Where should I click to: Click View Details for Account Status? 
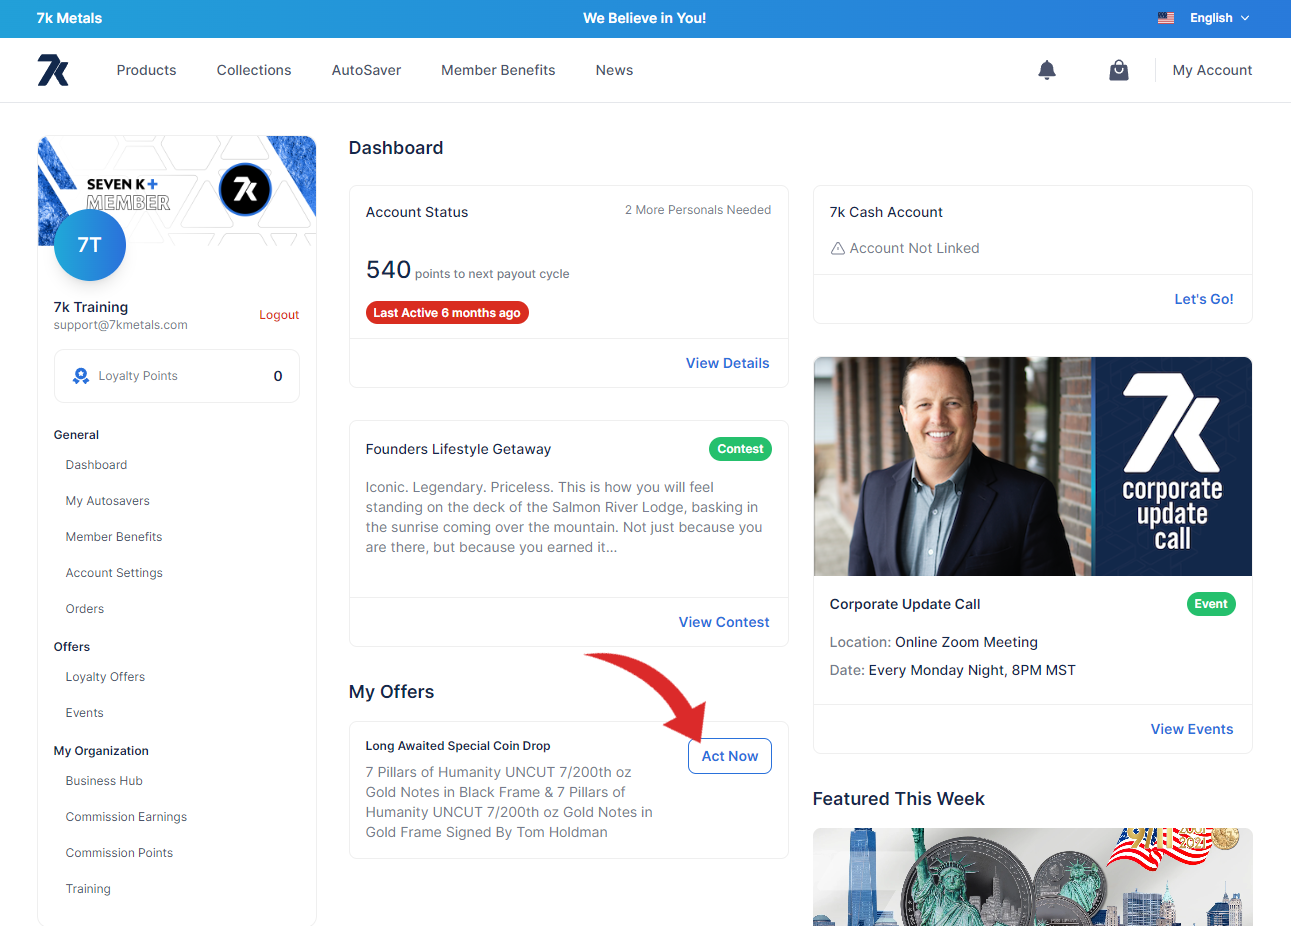coord(727,363)
